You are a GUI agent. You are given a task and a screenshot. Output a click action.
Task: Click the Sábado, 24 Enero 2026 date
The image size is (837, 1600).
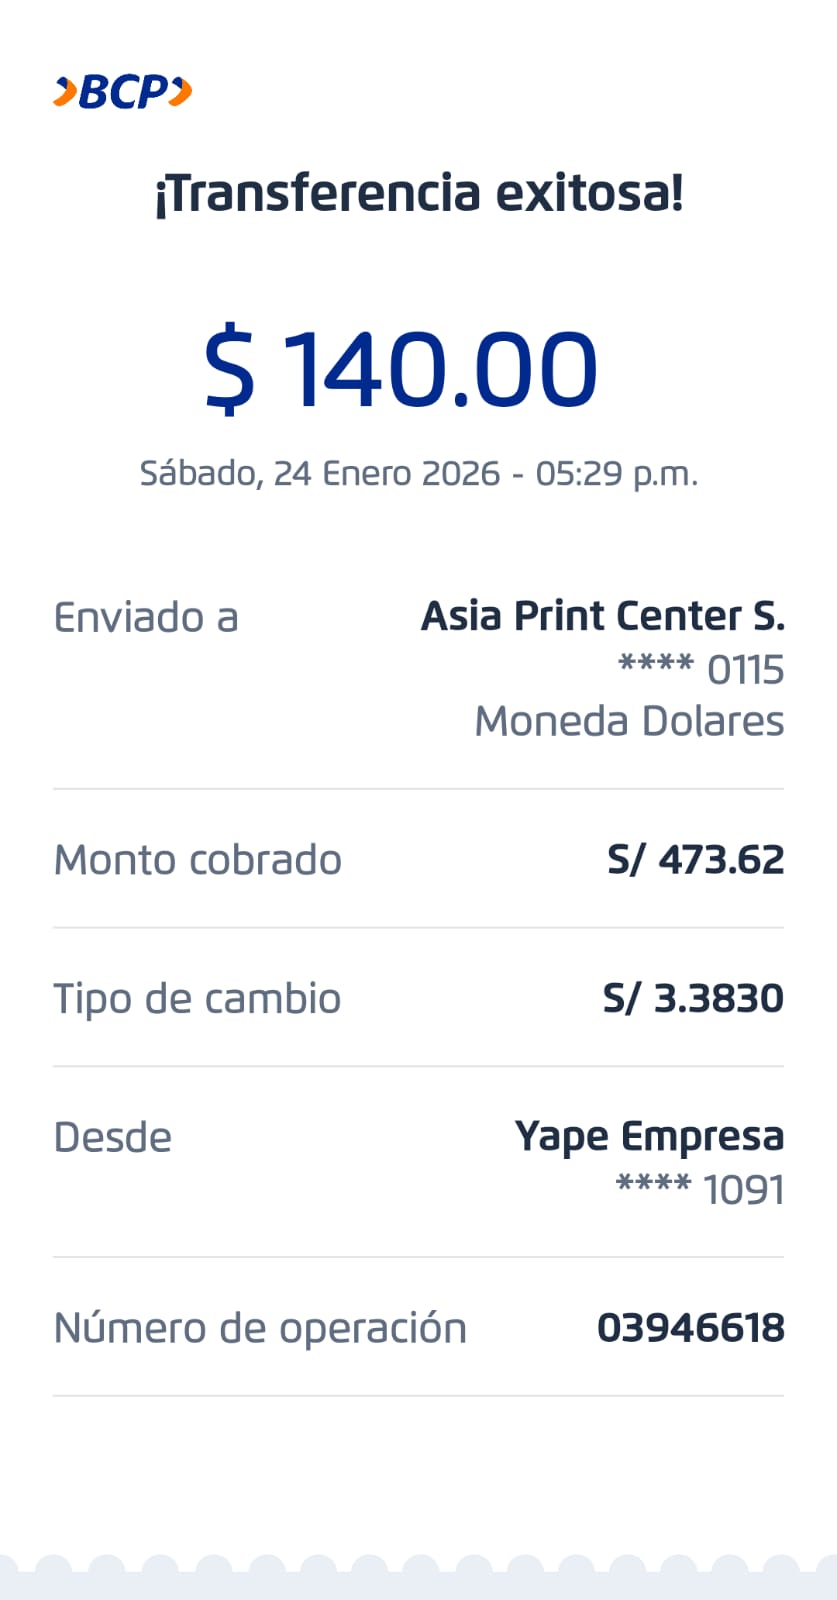(320, 473)
